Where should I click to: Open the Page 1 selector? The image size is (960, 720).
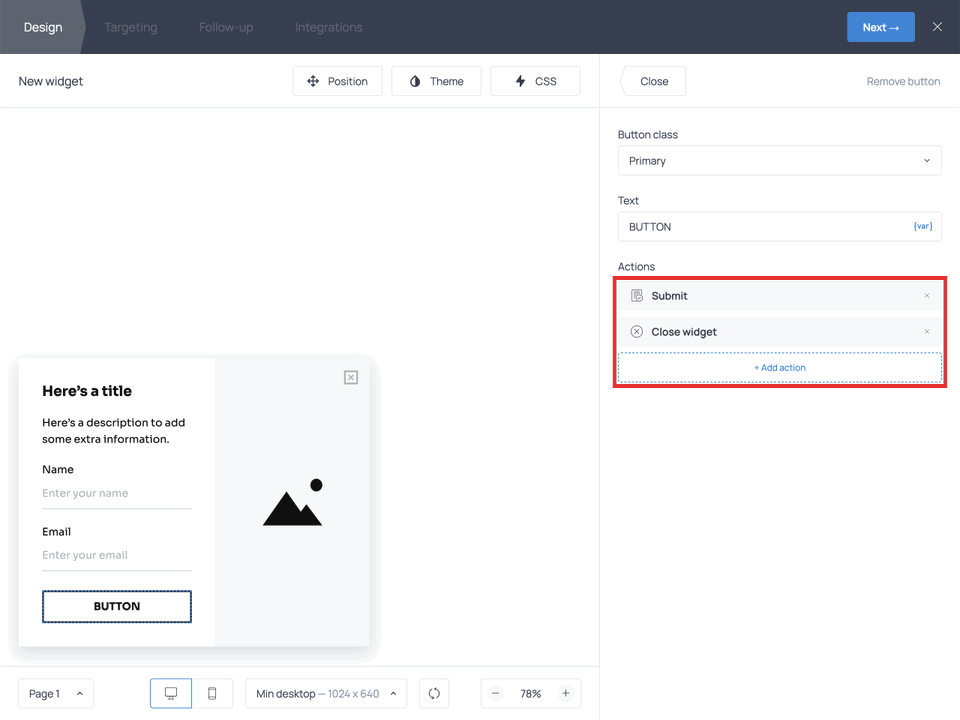[x=55, y=693]
